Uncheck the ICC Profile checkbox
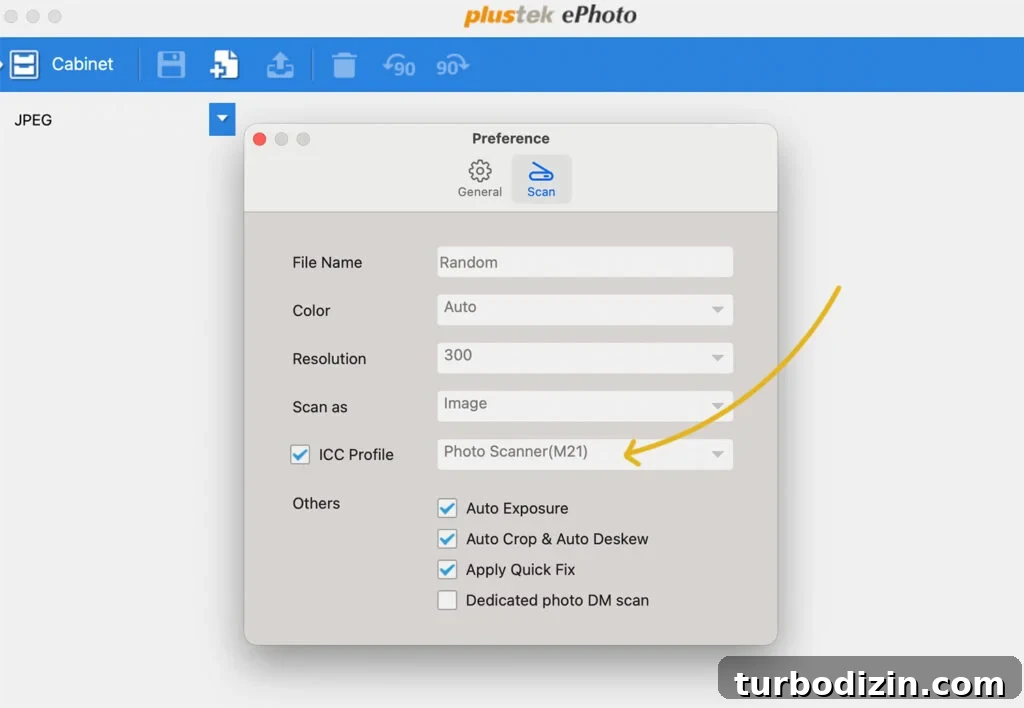1024x708 pixels. [300, 455]
